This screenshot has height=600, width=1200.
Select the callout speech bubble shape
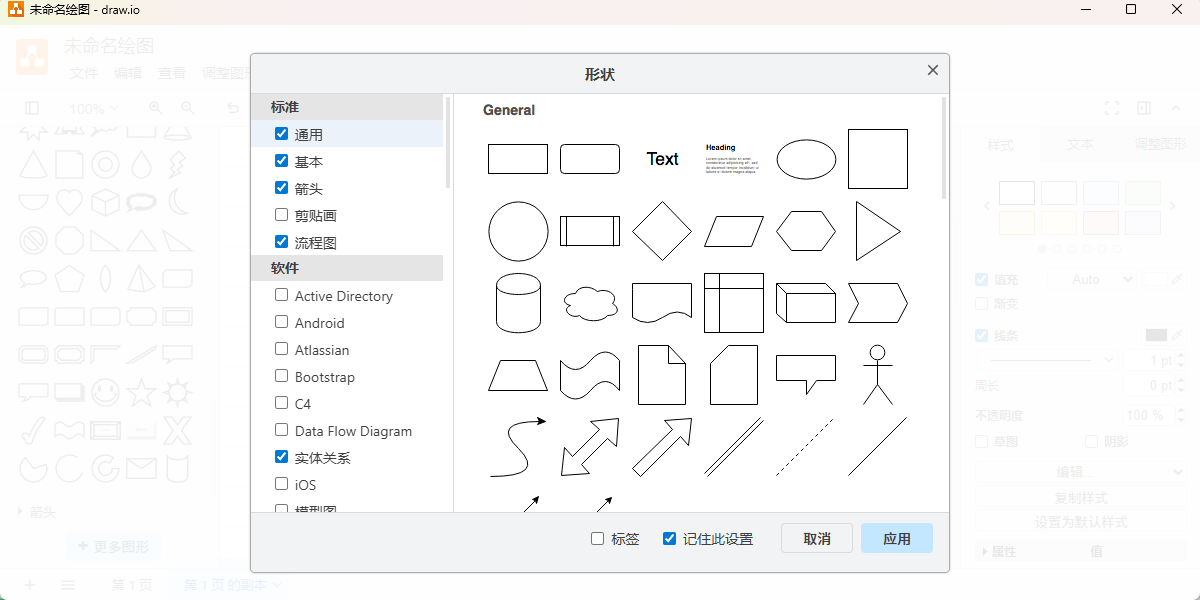click(x=805, y=374)
